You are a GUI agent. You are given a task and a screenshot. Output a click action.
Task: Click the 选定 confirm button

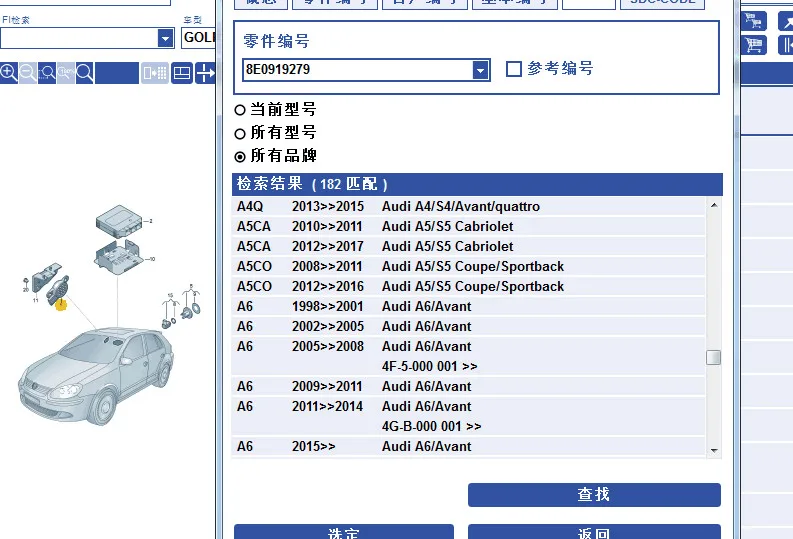344,532
